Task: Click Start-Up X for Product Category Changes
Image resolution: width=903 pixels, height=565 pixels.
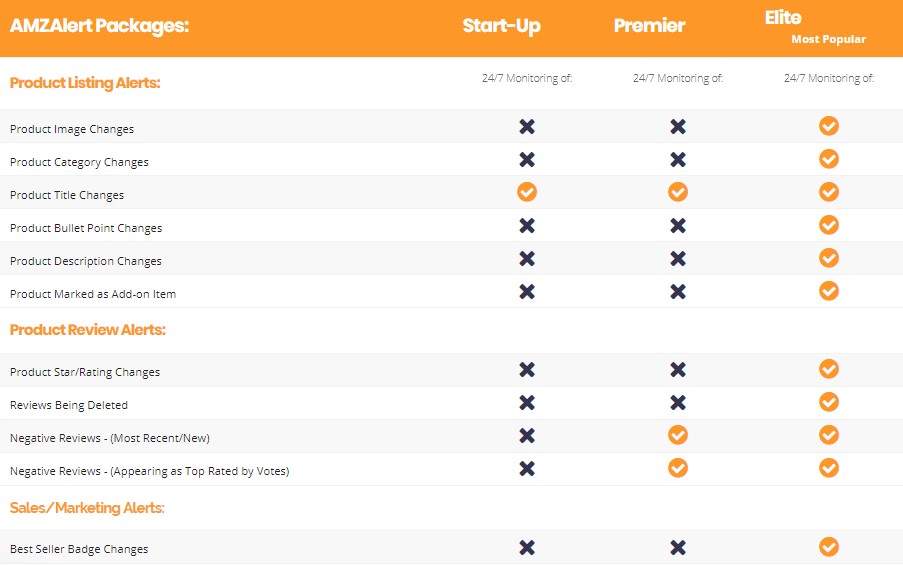Action: point(527,160)
